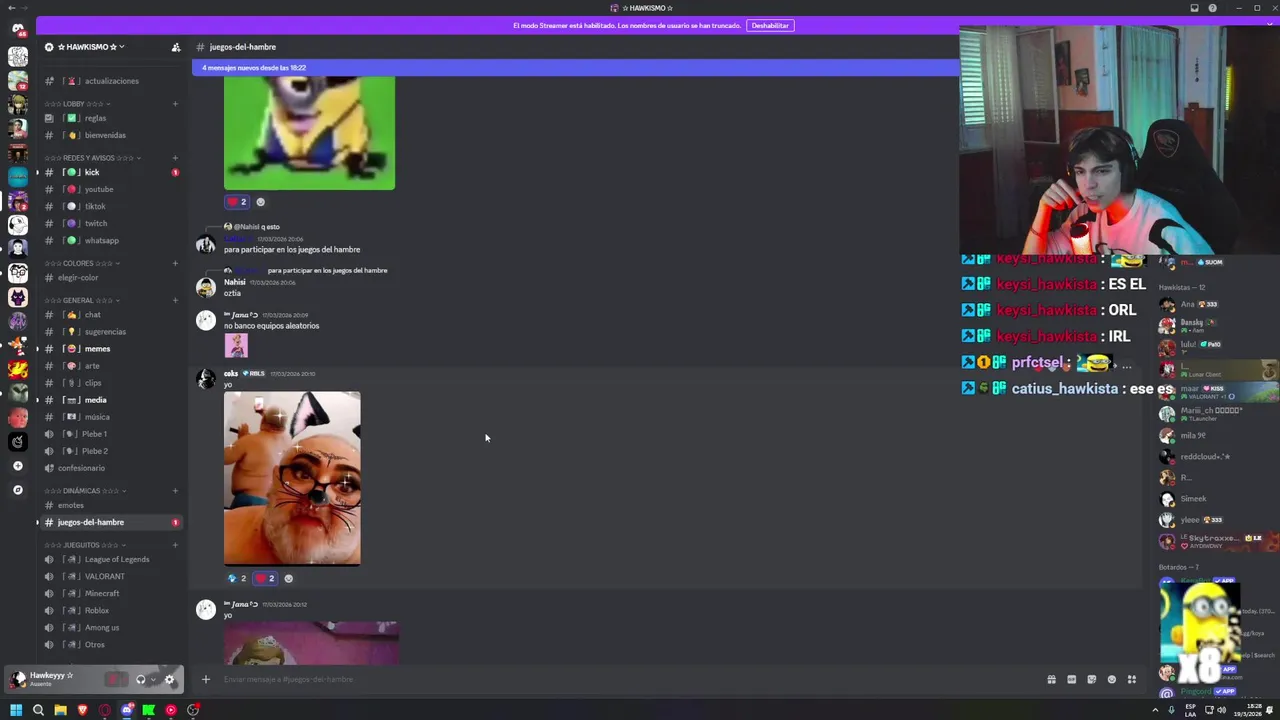The width and height of the screenshot is (1280, 720).
Task: Create channel in DINÁMICAS plus icon
Action: click(175, 491)
